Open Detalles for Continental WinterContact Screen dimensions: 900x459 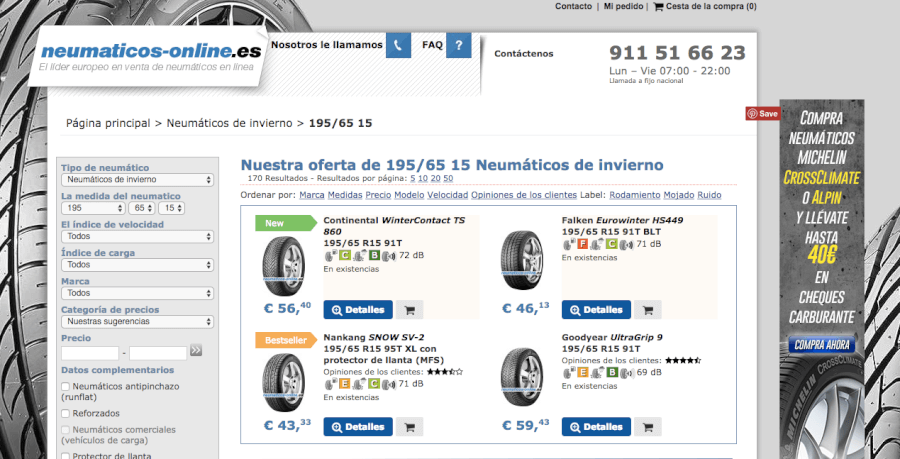click(358, 310)
